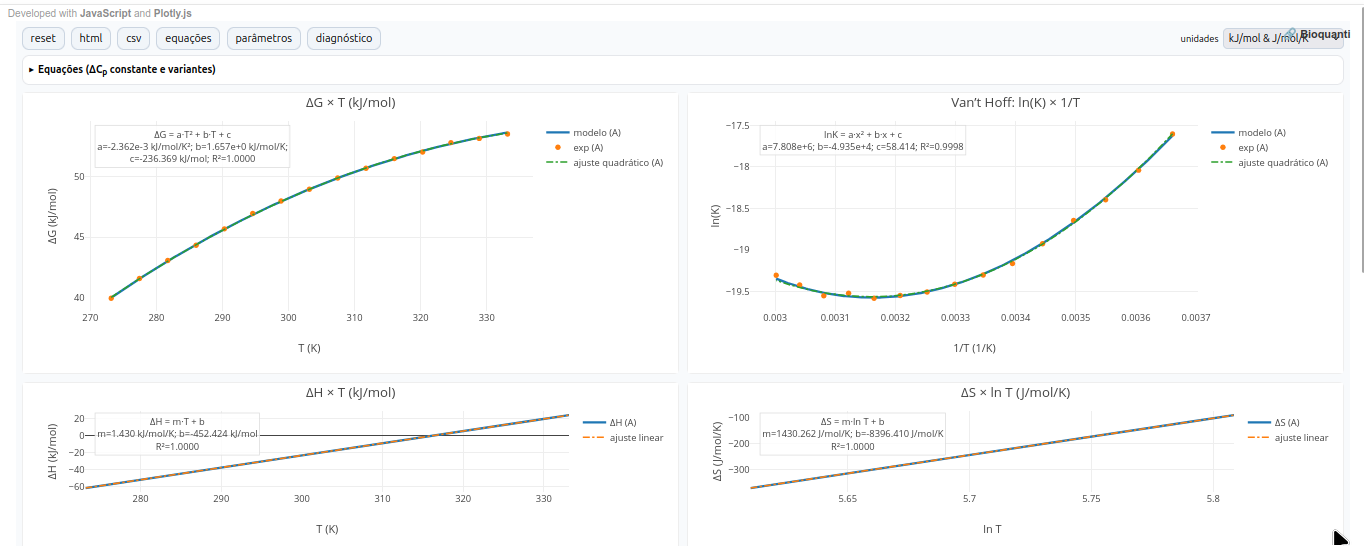The image size is (1364, 546).
Task: Open the unidades dropdown
Action: coord(1268,39)
